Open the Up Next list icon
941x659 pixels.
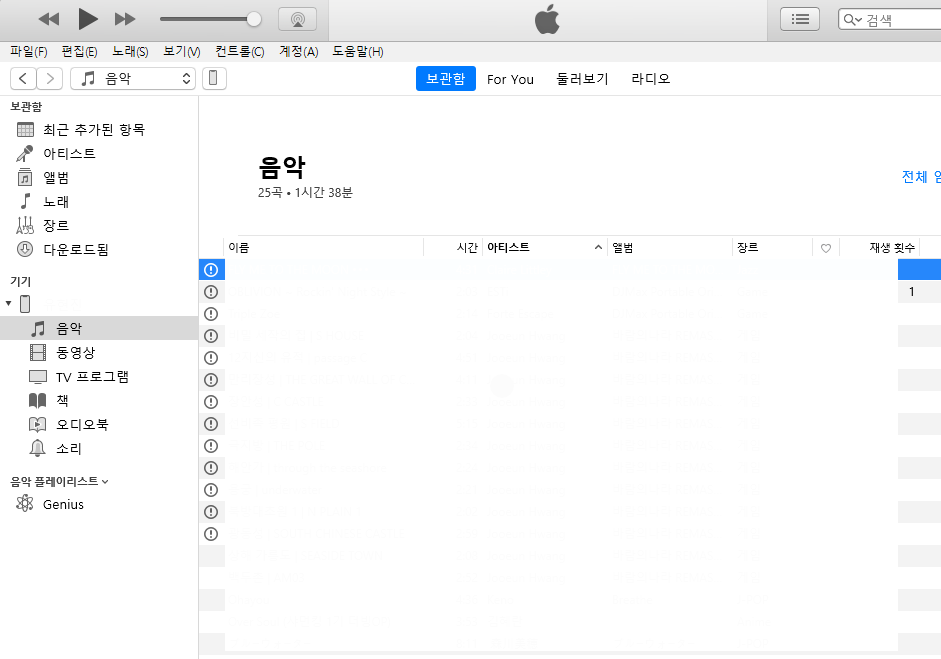click(799, 19)
